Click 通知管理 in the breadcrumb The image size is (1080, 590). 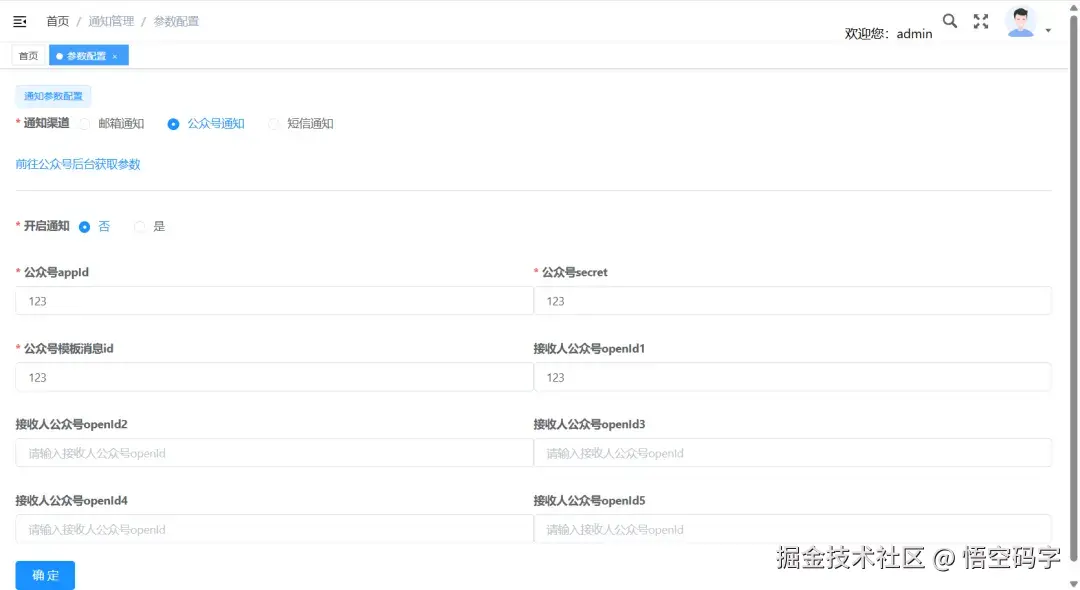(110, 20)
